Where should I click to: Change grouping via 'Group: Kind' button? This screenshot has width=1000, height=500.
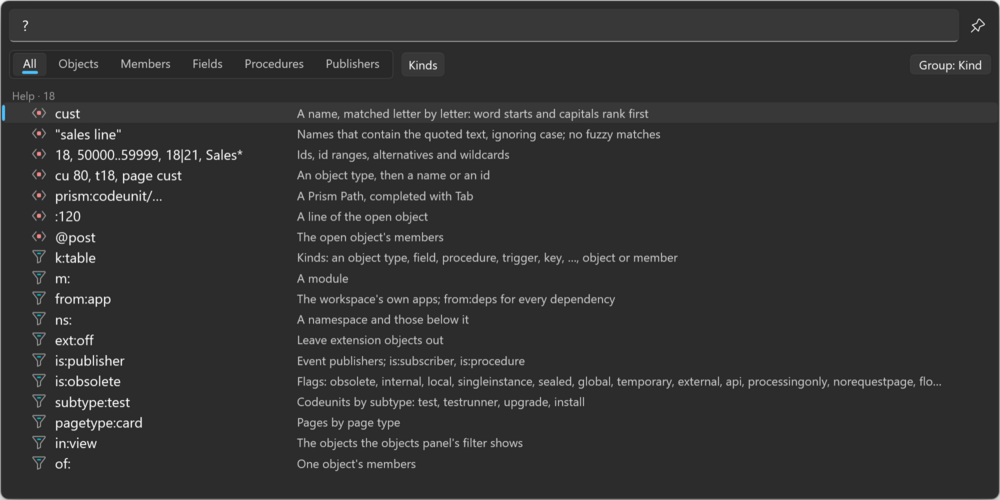click(950, 65)
